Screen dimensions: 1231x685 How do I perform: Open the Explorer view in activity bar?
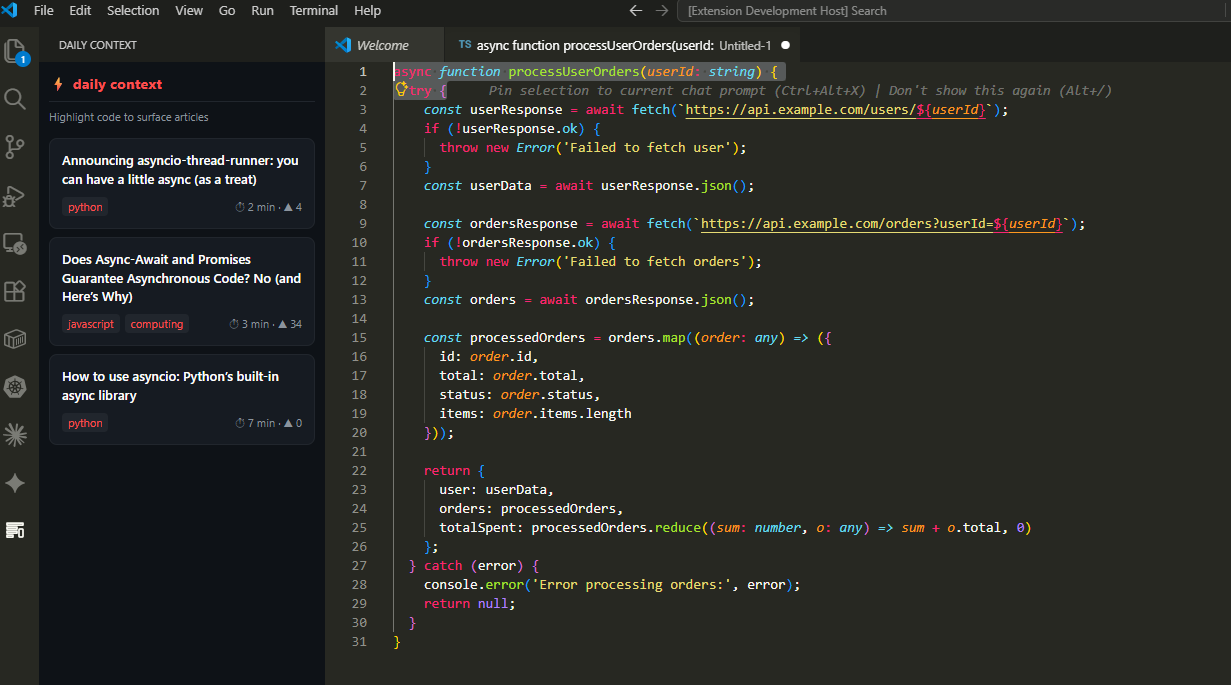15,51
